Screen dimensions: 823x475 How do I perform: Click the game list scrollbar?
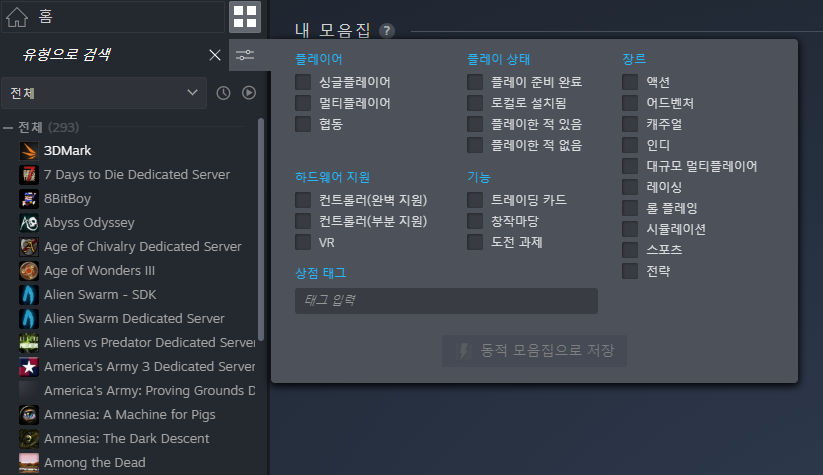tap(261, 229)
